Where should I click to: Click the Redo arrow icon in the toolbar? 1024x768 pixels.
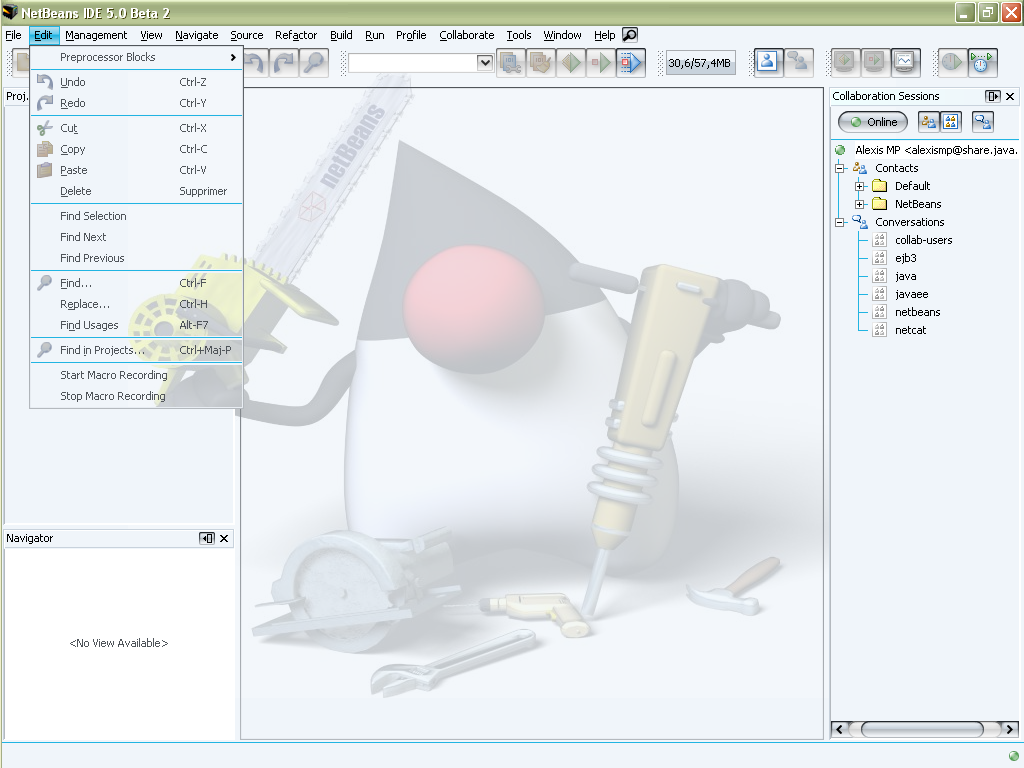(x=285, y=63)
